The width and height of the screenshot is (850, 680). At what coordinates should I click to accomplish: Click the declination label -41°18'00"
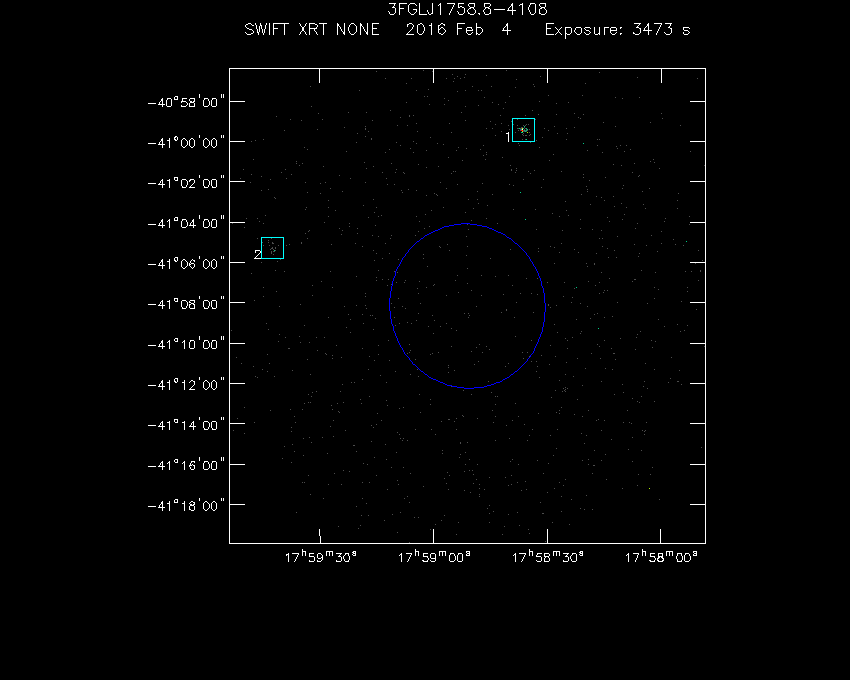point(186,505)
